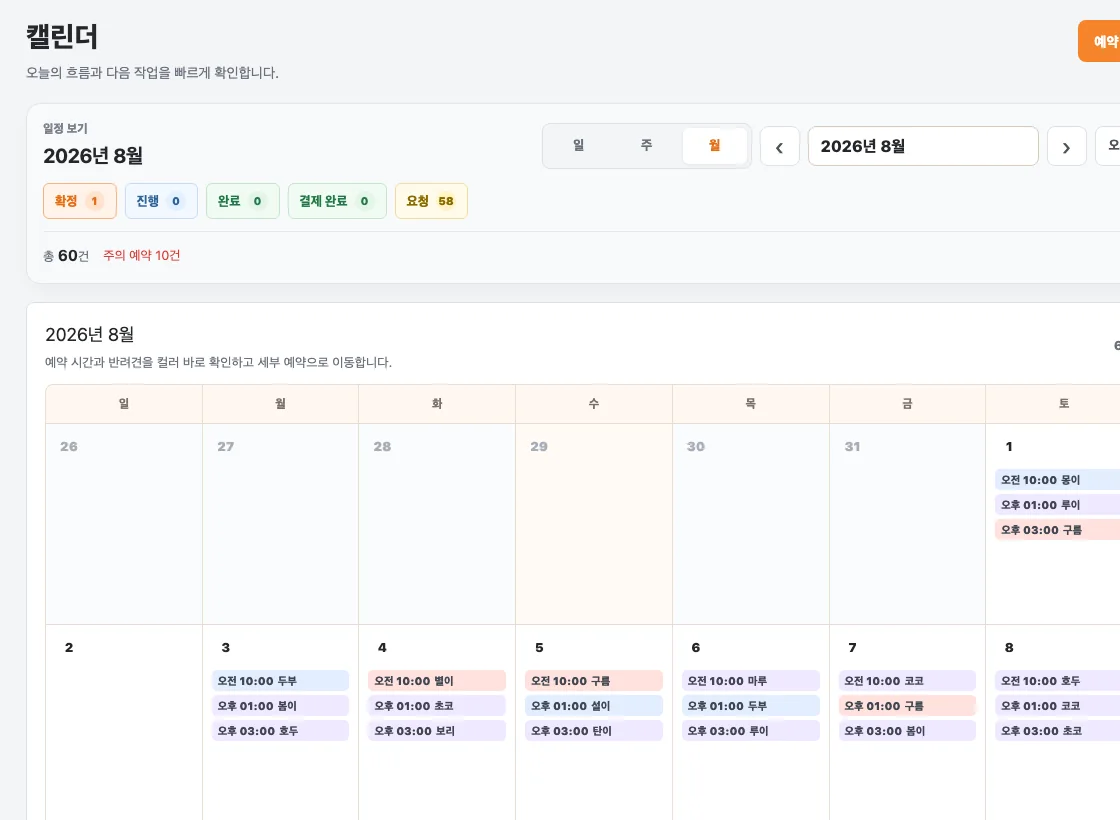Open 오후 03:00 봄이 booking on Aug 7
This screenshot has height=820, width=1120.
click(x=907, y=731)
